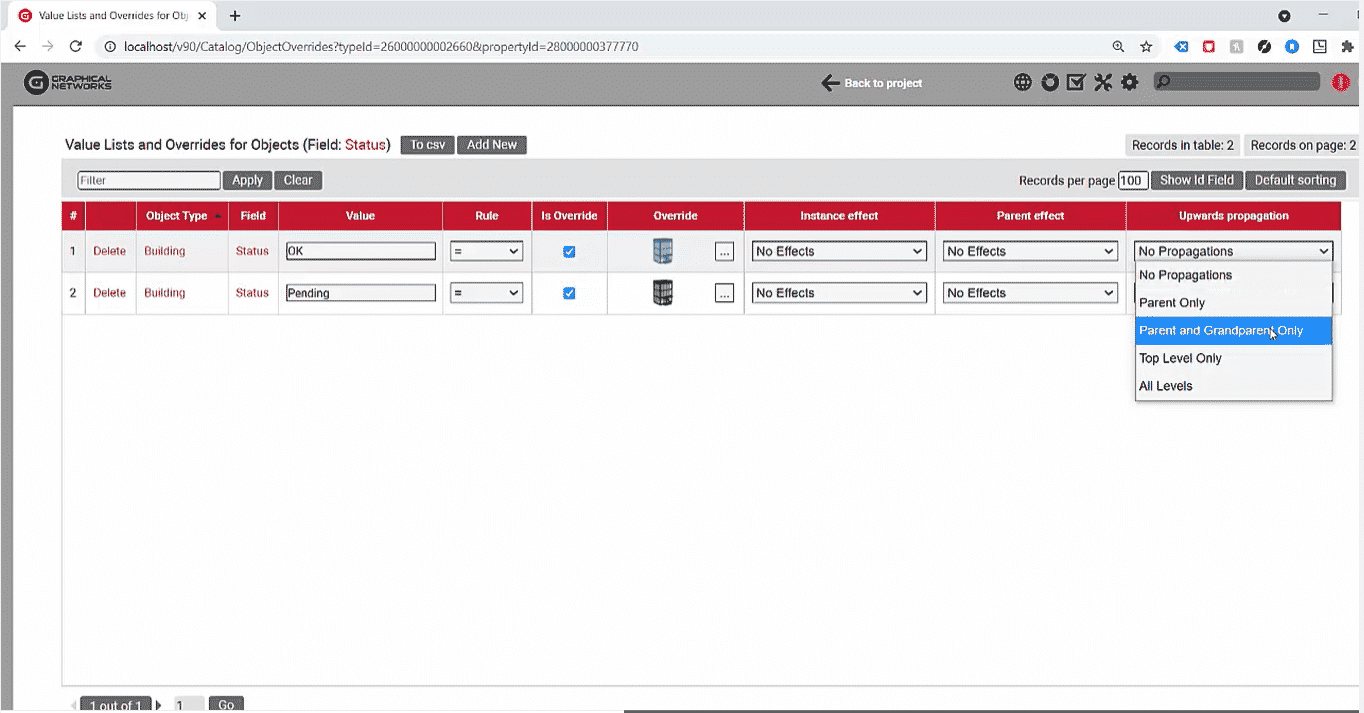Click the browser address bar URL
This screenshot has height=713, width=1364.
click(x=380, y=46)
